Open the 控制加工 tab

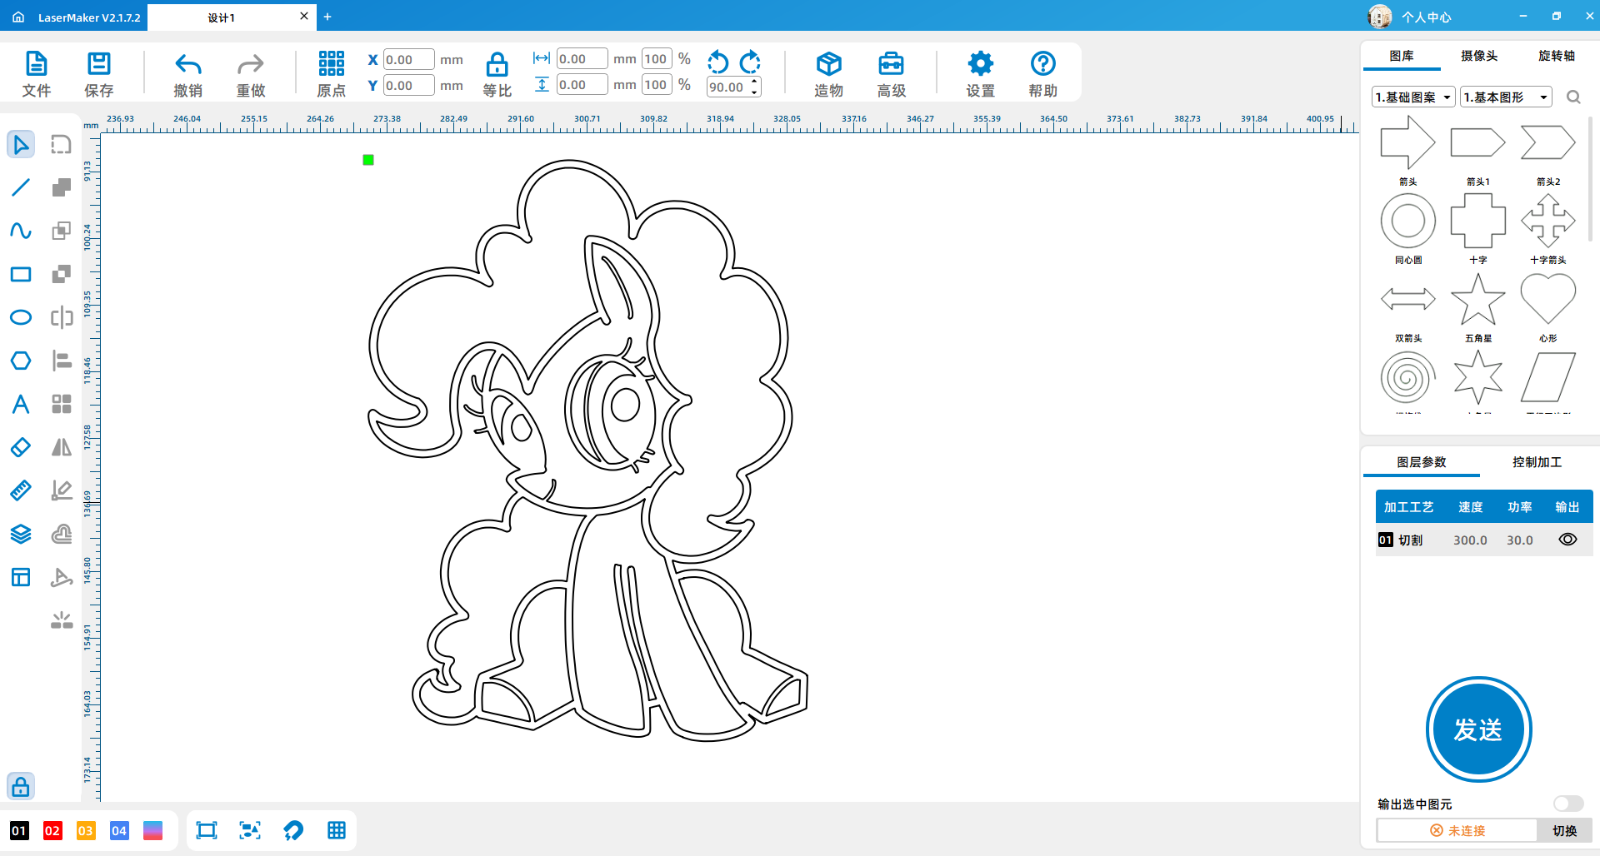(x=1536, y=462)
